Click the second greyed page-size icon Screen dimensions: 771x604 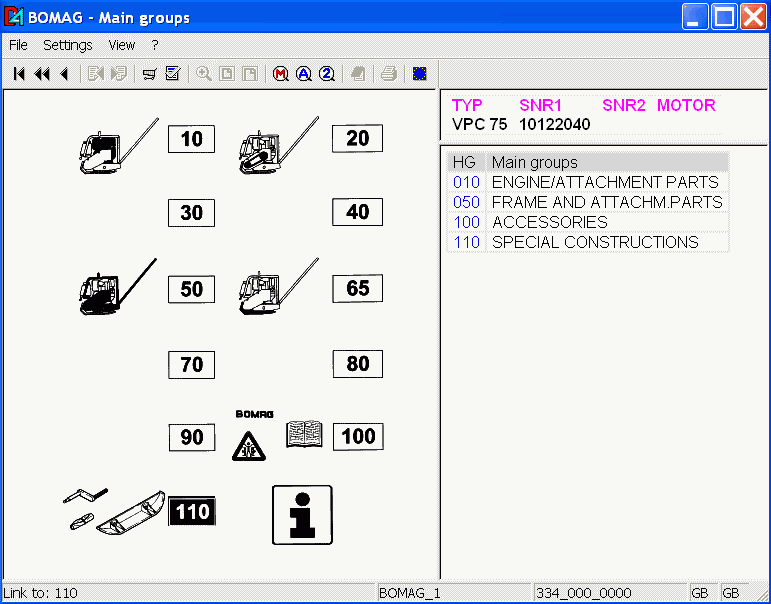250,74
